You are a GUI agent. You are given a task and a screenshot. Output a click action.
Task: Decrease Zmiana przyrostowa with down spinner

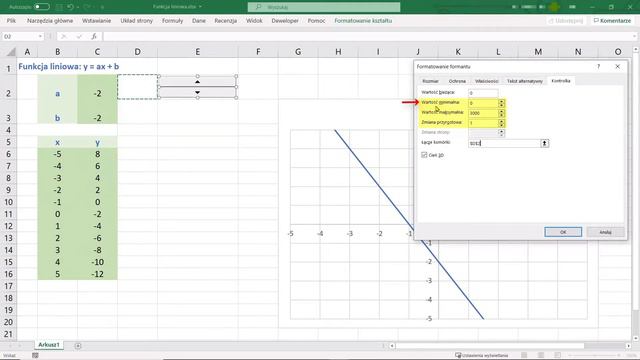tap(502, 124)
